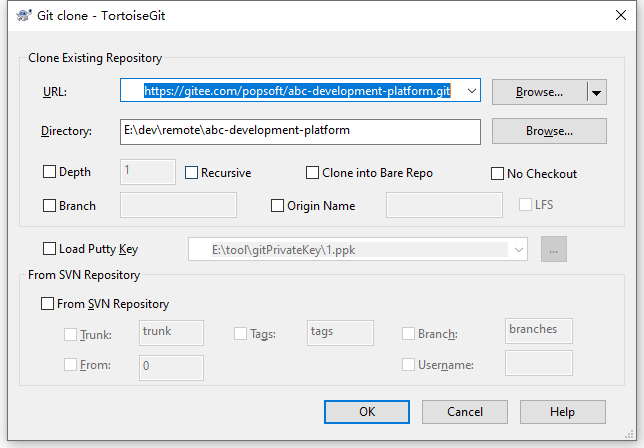The height and width of the screenshot is (448, 644).
Task: Tick the Recursive checkbox
Action: (191, 172)
